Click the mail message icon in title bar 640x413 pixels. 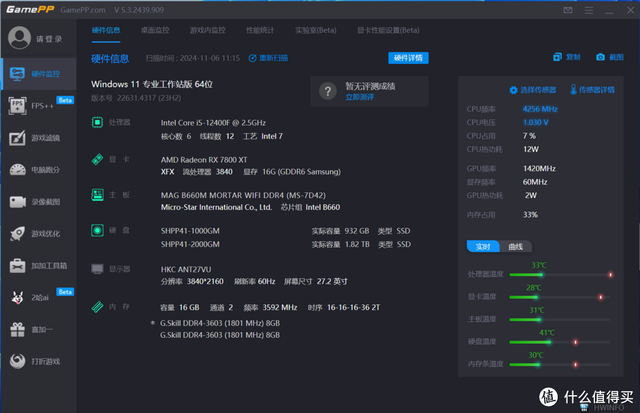coord(568,10)
